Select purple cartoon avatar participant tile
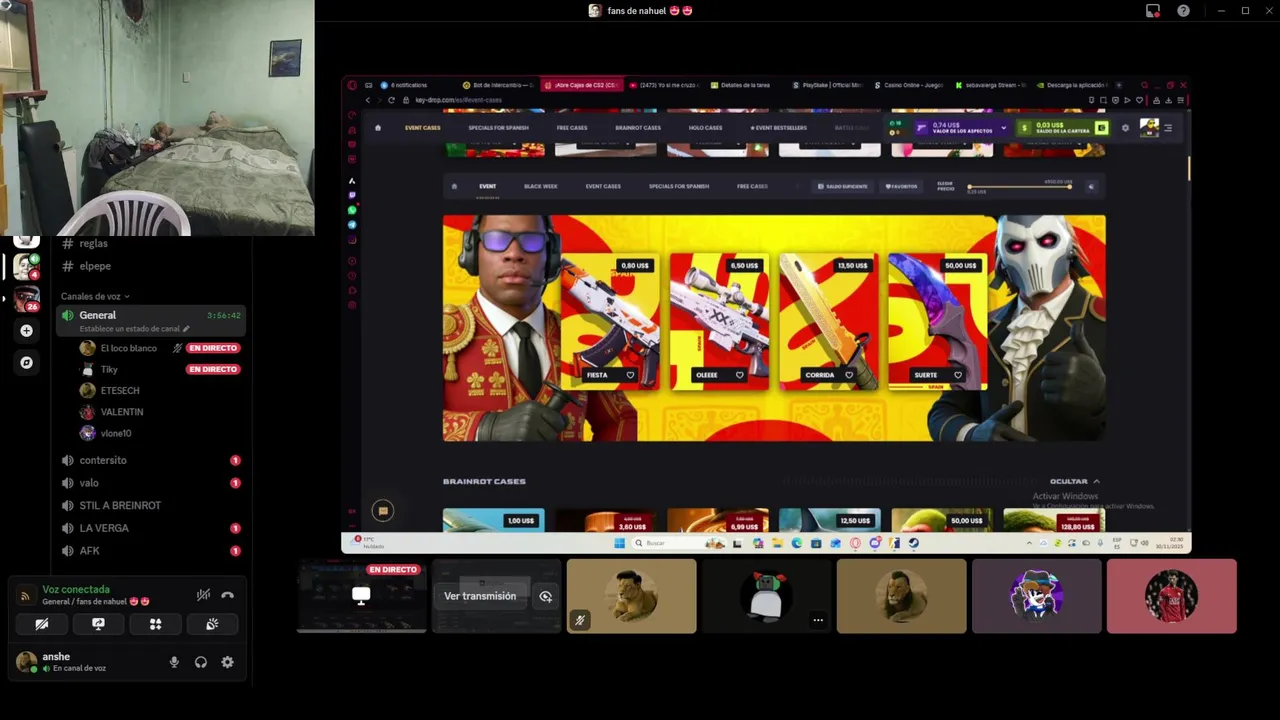Screen dimensions: 1280x720 pyautogui.click(x=1036, y=596)
